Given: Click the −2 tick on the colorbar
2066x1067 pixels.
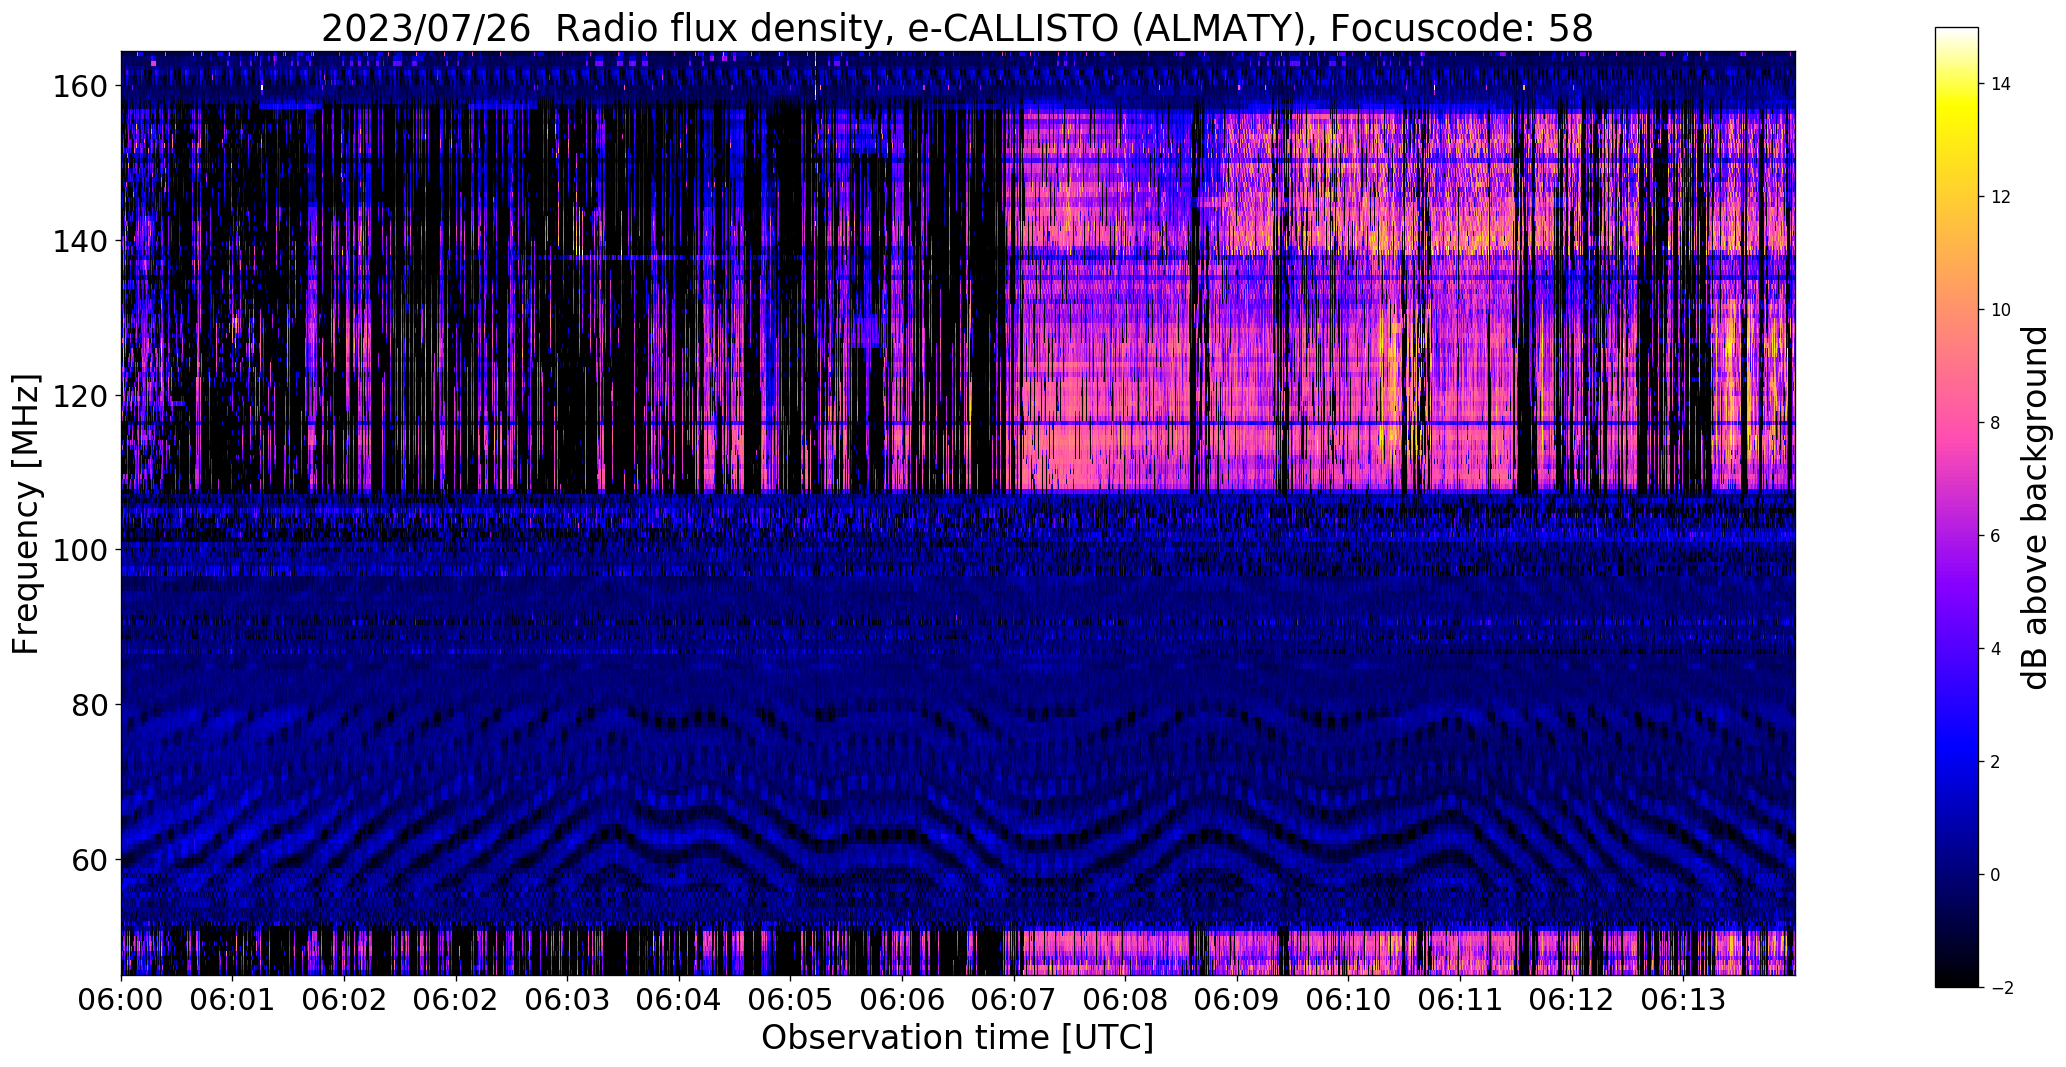Looking at the screenshot, I should (2001, 988).
